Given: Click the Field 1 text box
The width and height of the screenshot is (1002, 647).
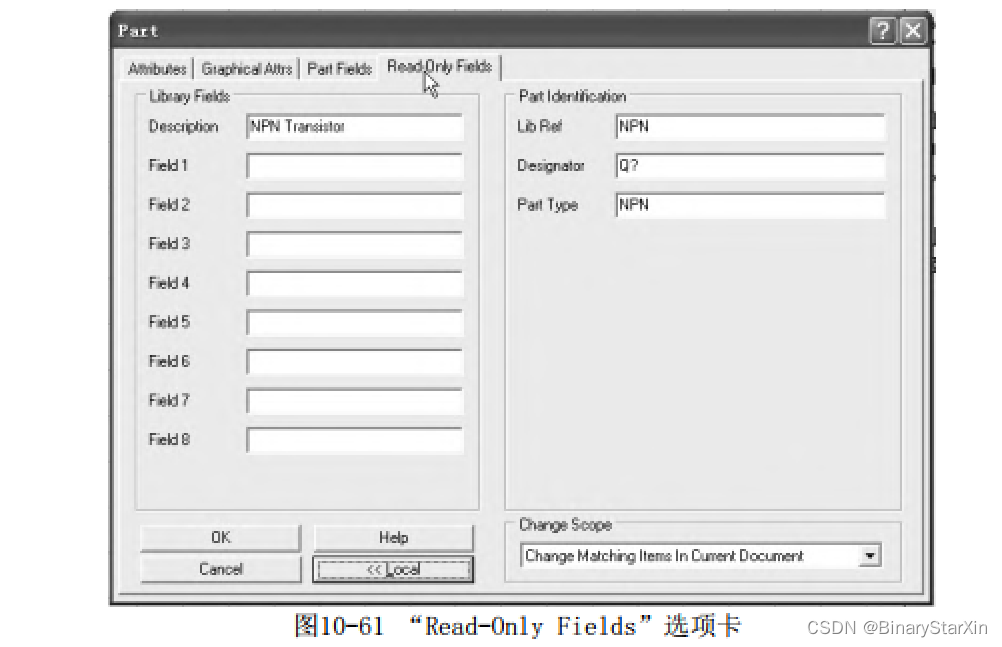Looking at the screenshot, I should 355,166.
